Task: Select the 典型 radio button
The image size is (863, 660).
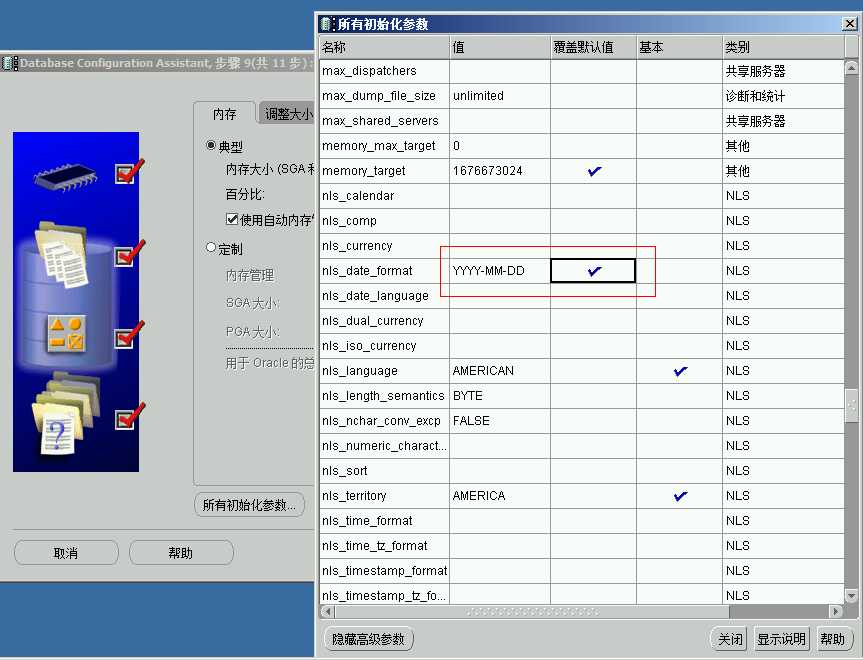Action: click(211, 145)
